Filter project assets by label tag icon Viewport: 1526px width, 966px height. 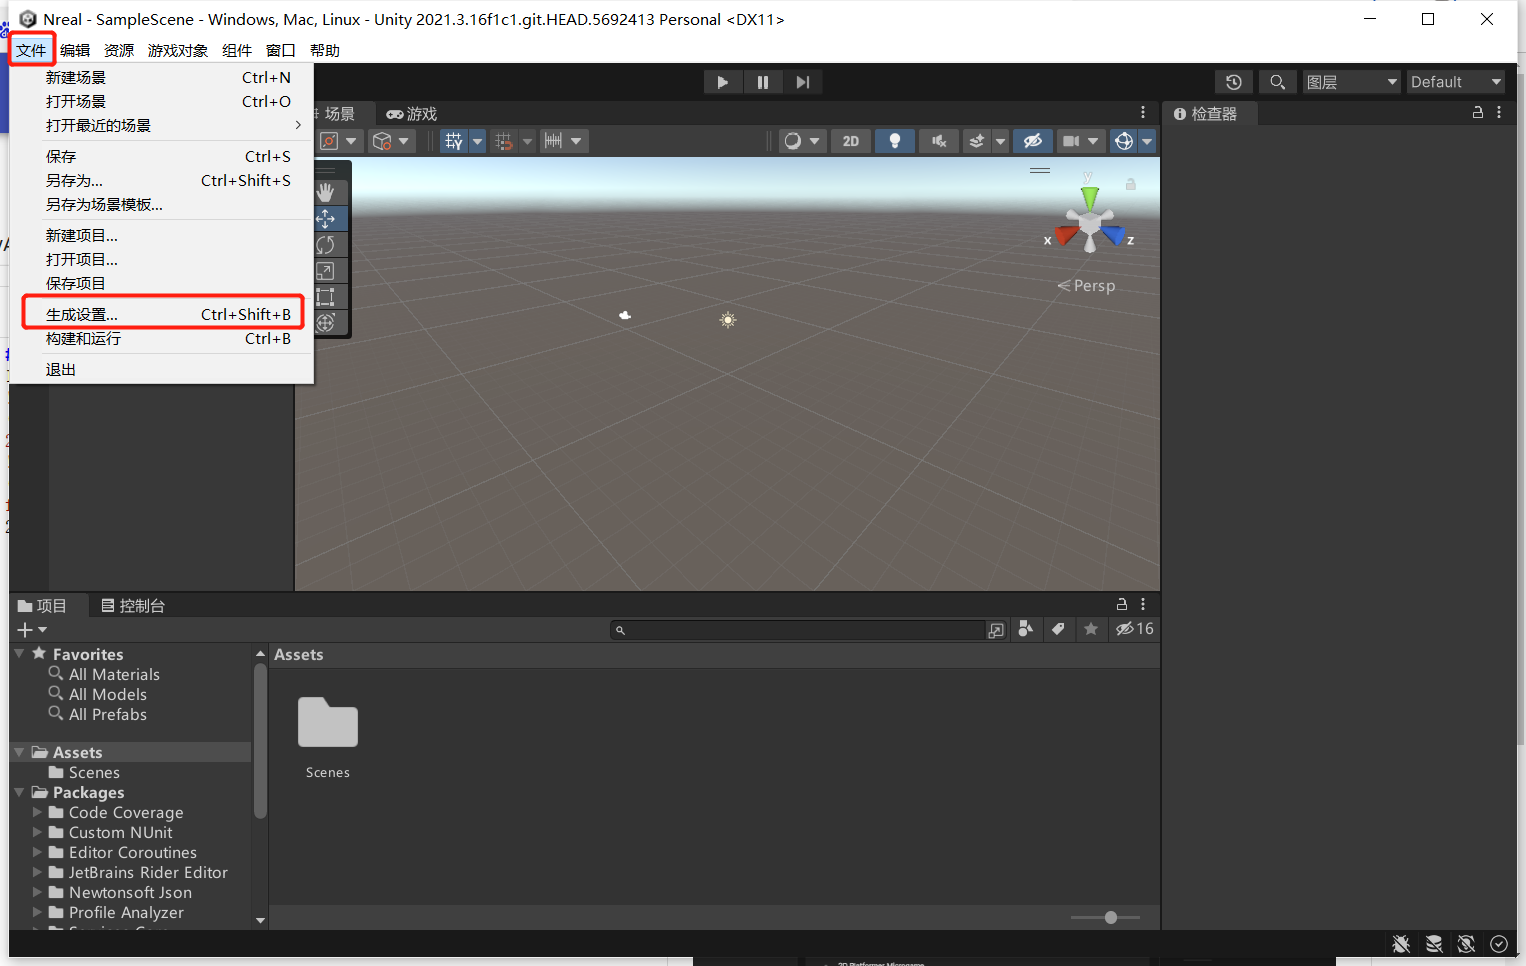(1059, 628)
